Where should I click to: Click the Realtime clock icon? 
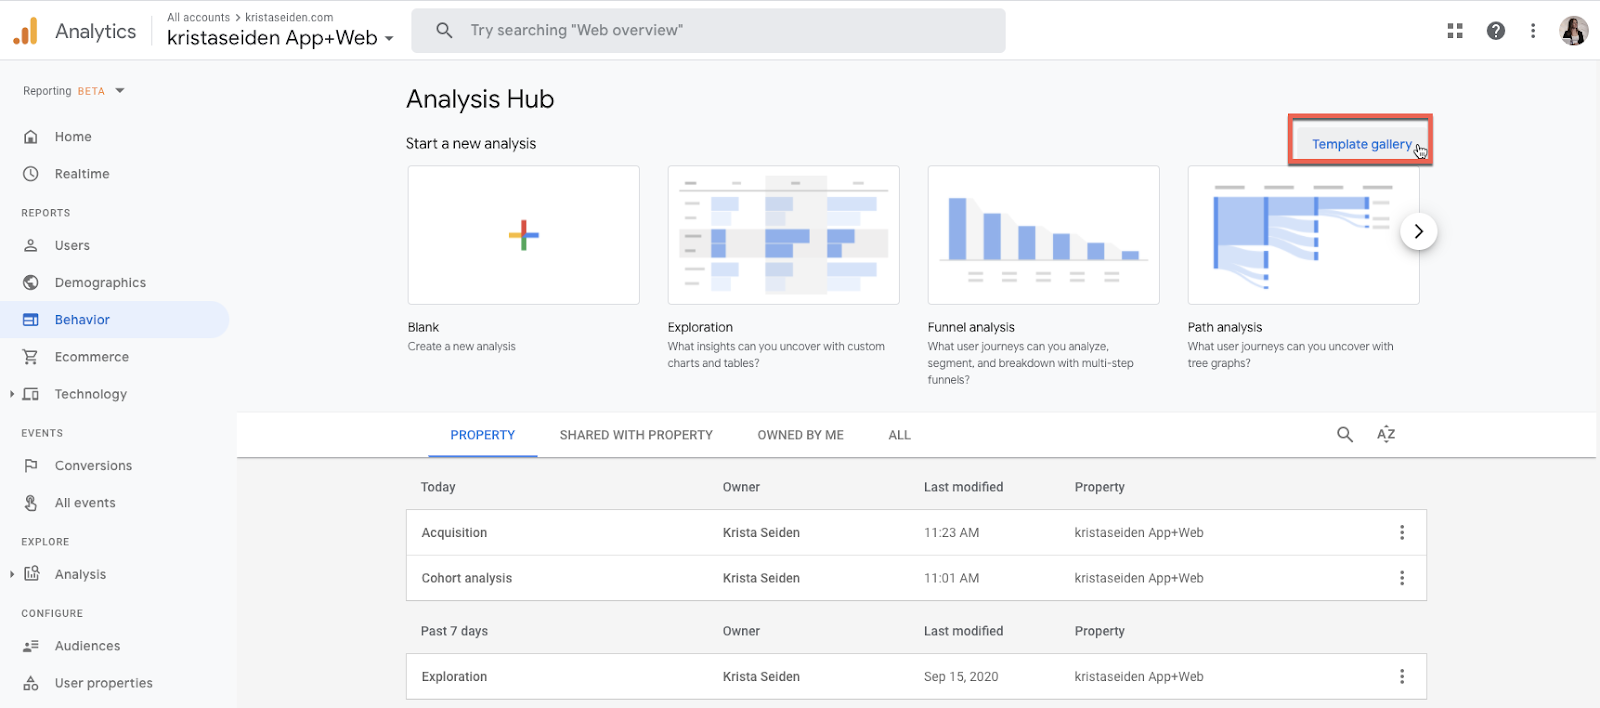(31, 174)
